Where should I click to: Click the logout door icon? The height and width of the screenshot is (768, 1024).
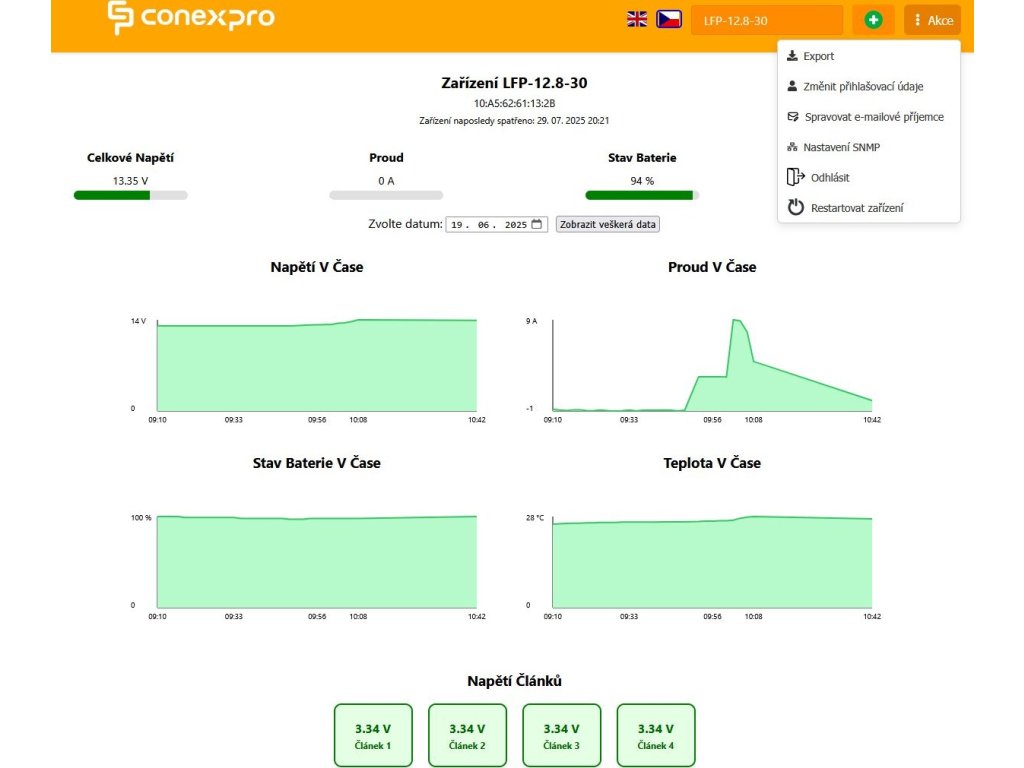795,177
